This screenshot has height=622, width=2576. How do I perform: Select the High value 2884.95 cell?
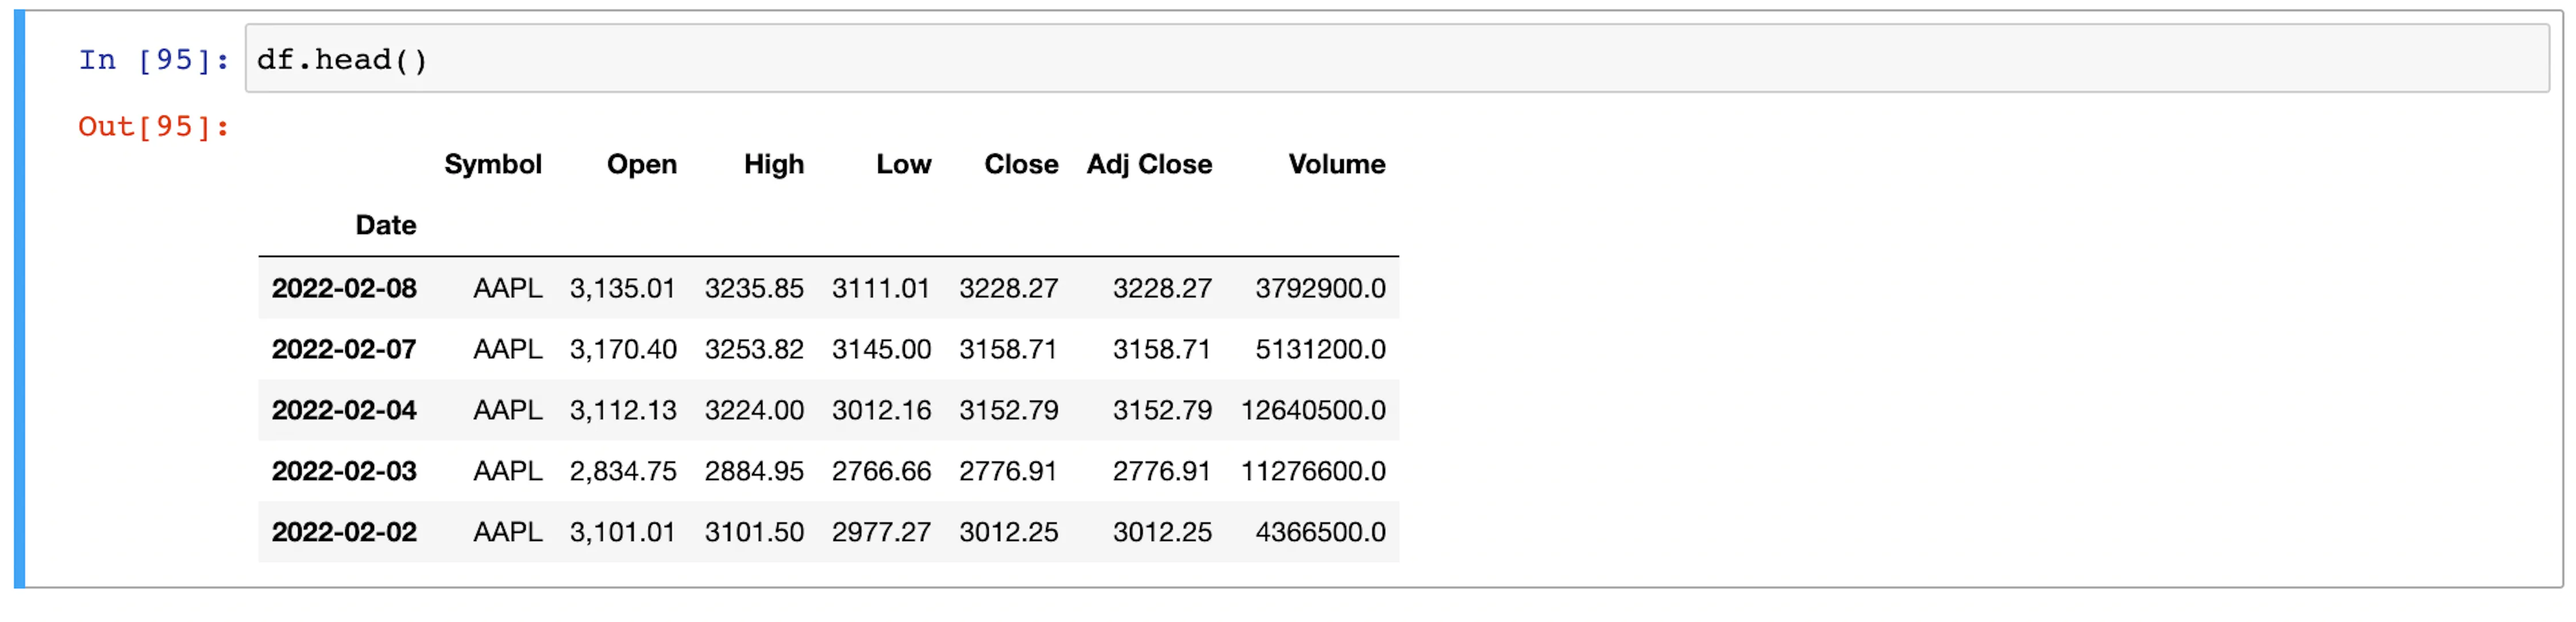tap(753, 472)
